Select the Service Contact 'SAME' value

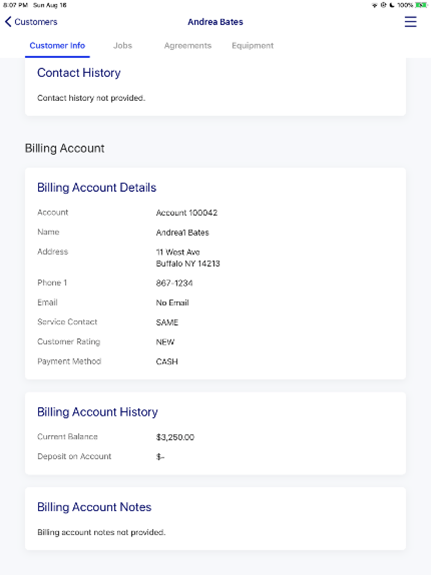167,322
